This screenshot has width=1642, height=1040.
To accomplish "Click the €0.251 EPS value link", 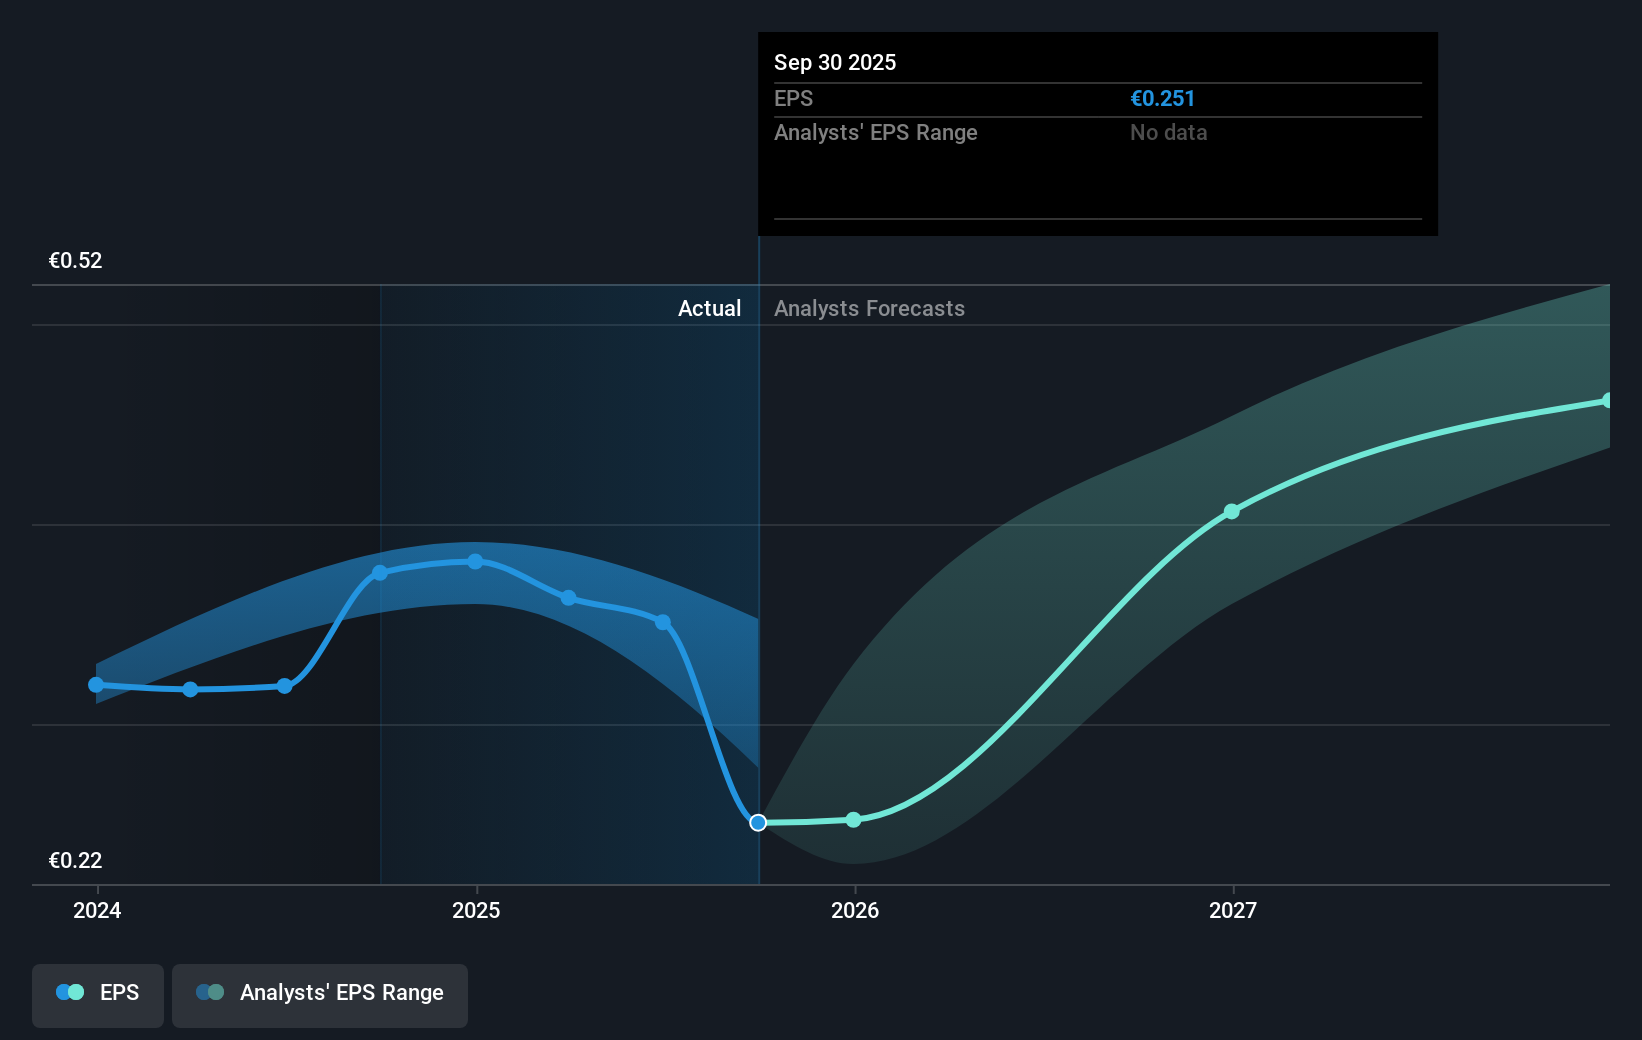I will click(1163, 98).
